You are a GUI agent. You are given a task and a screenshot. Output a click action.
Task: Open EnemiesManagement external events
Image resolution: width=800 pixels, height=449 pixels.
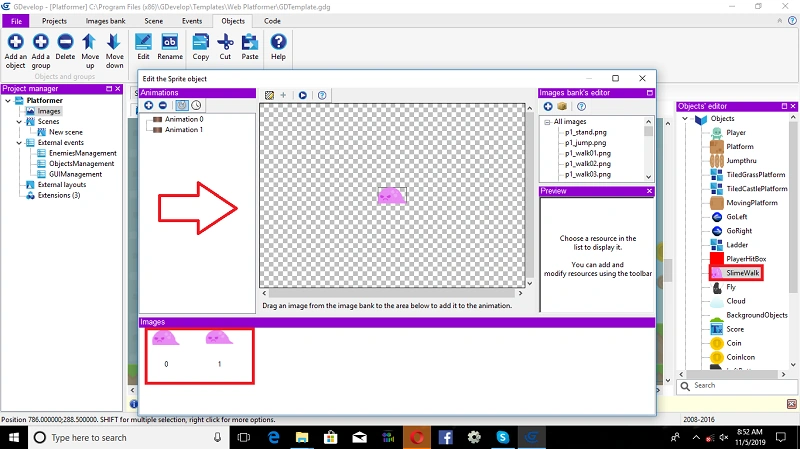(83, 153)
